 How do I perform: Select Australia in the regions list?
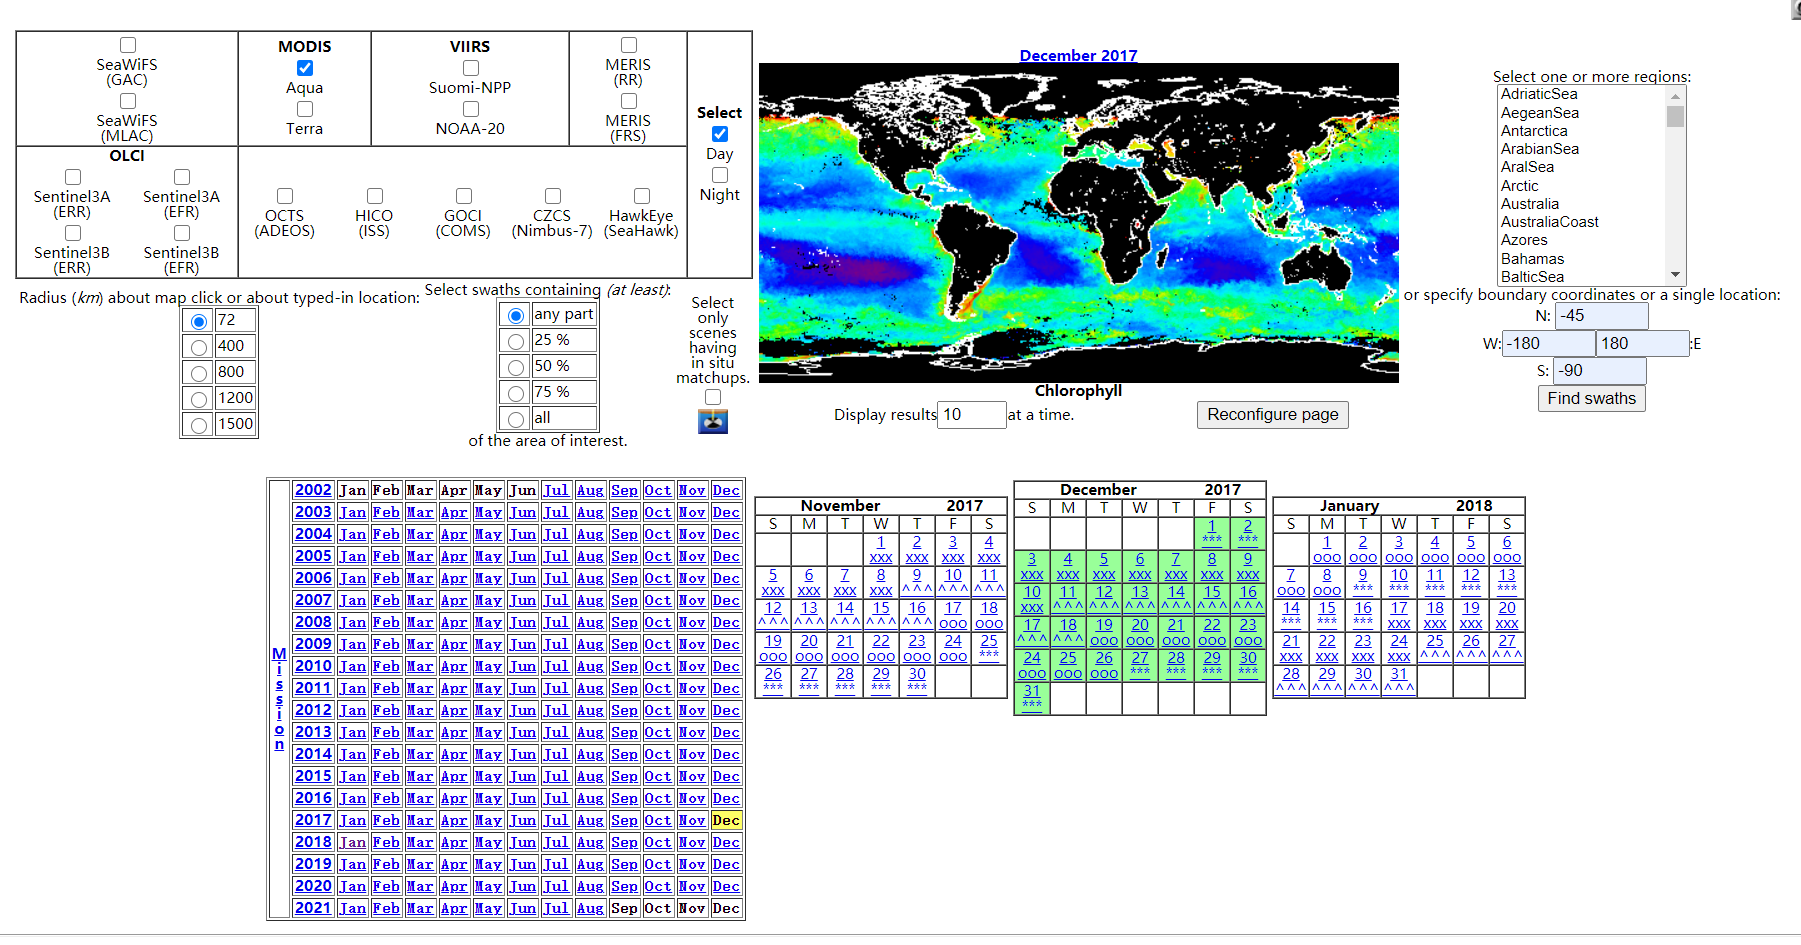point(1530,204)
